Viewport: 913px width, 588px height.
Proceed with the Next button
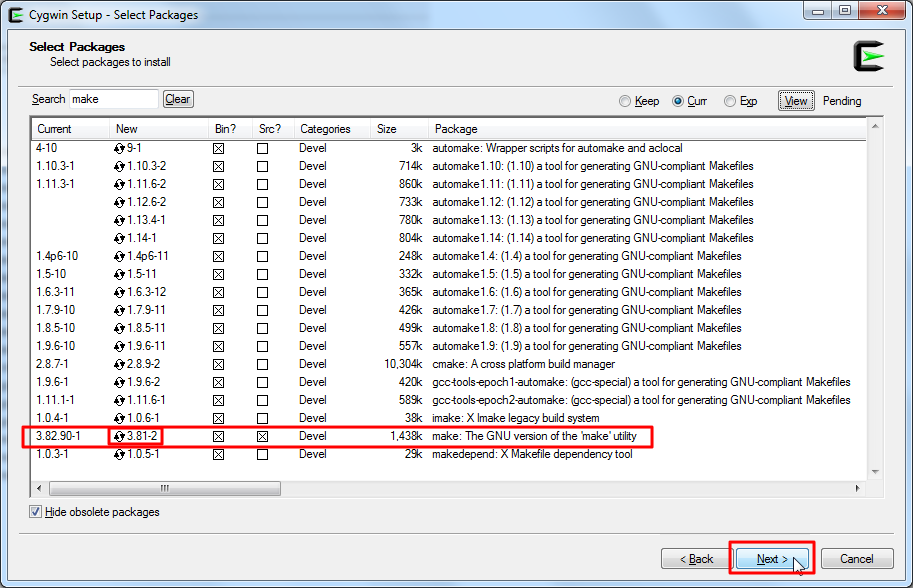click(x=772, y=559)
